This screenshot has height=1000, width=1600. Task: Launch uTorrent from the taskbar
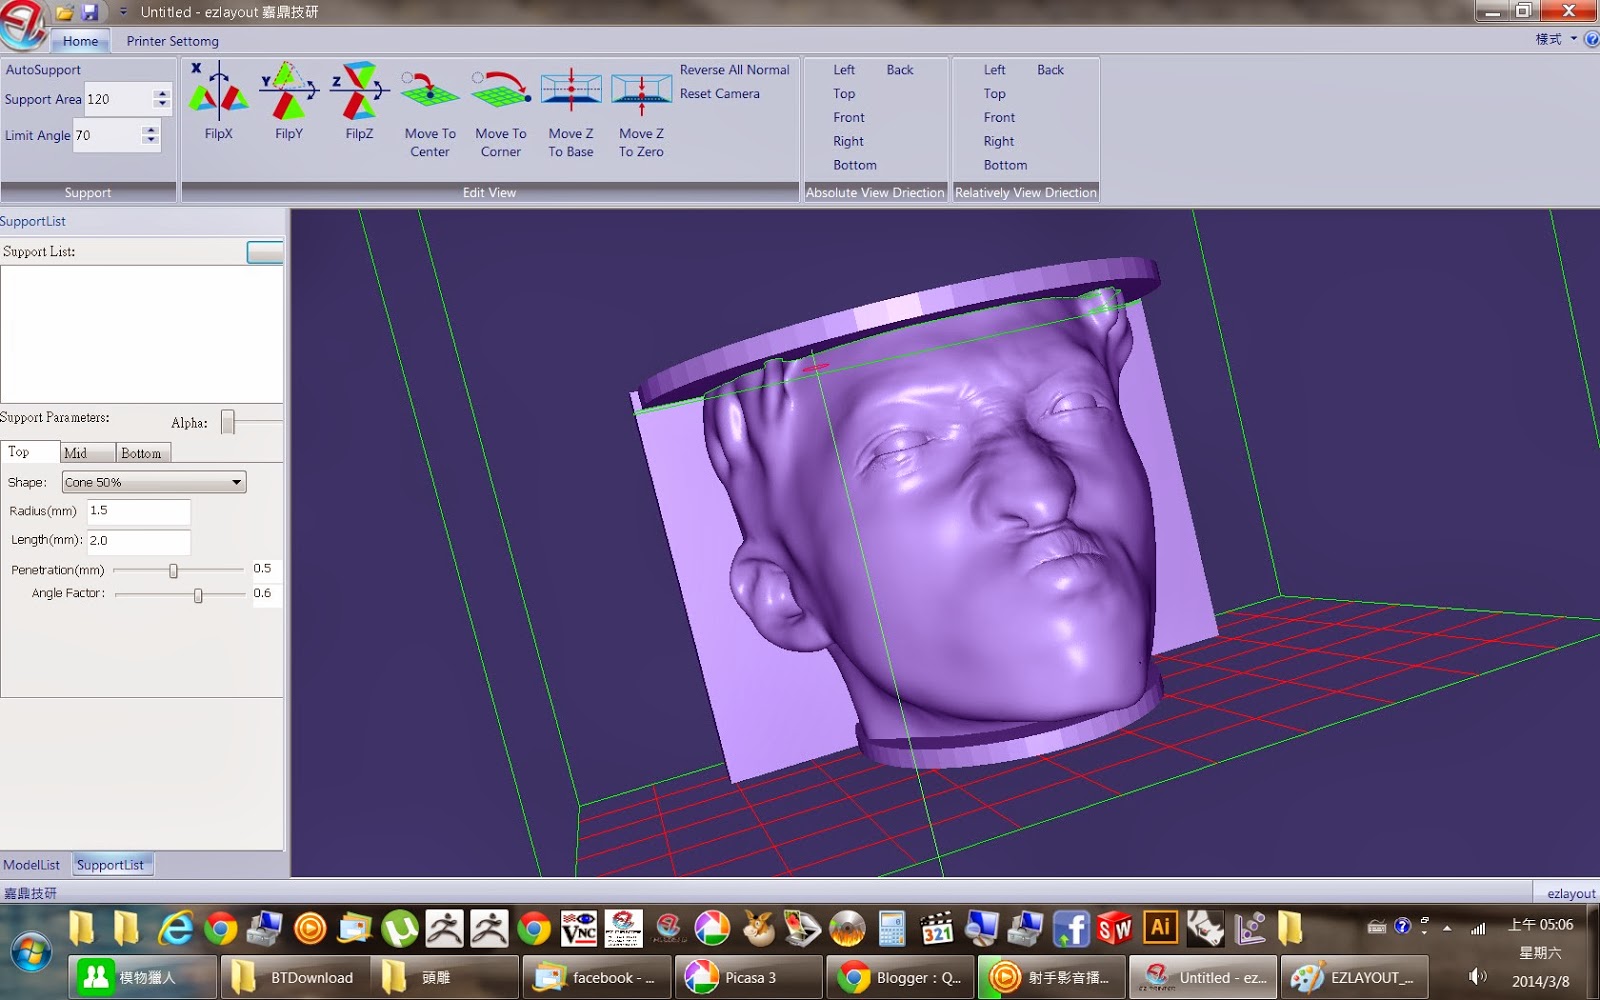400,929
